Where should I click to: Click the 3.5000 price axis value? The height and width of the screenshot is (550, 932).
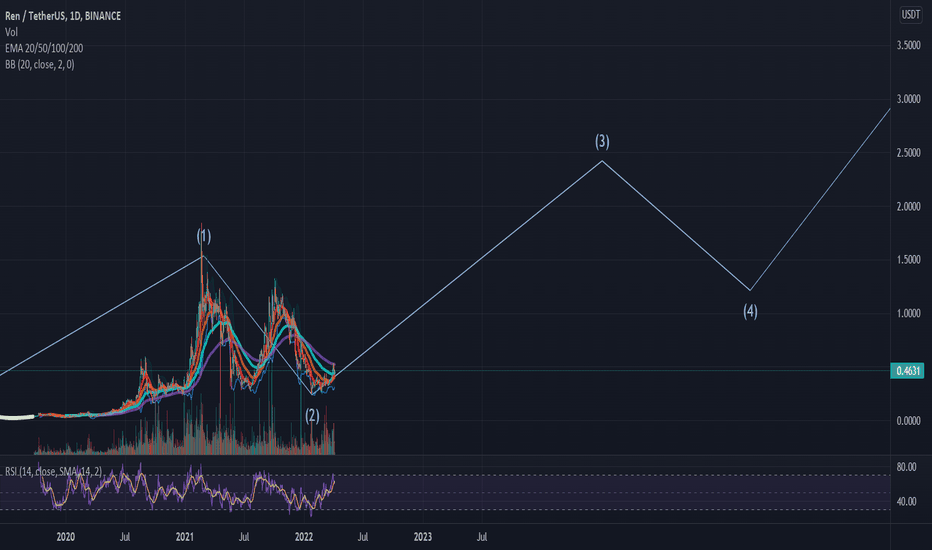tap(908, 45)
